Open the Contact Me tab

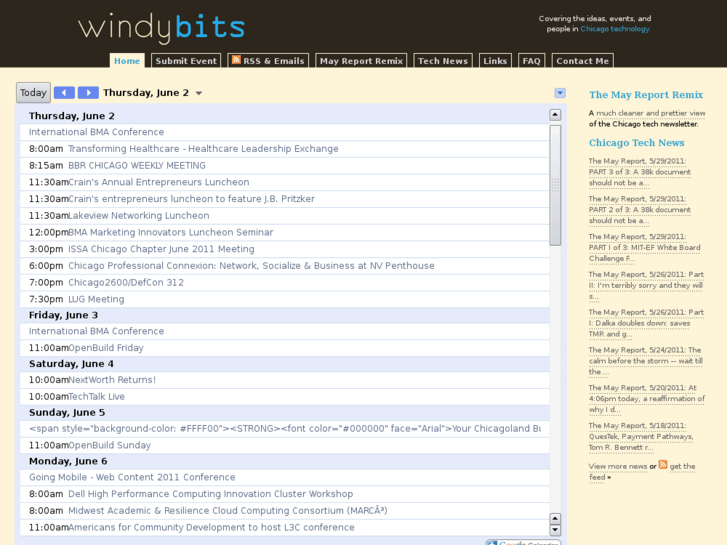(582, 61)
